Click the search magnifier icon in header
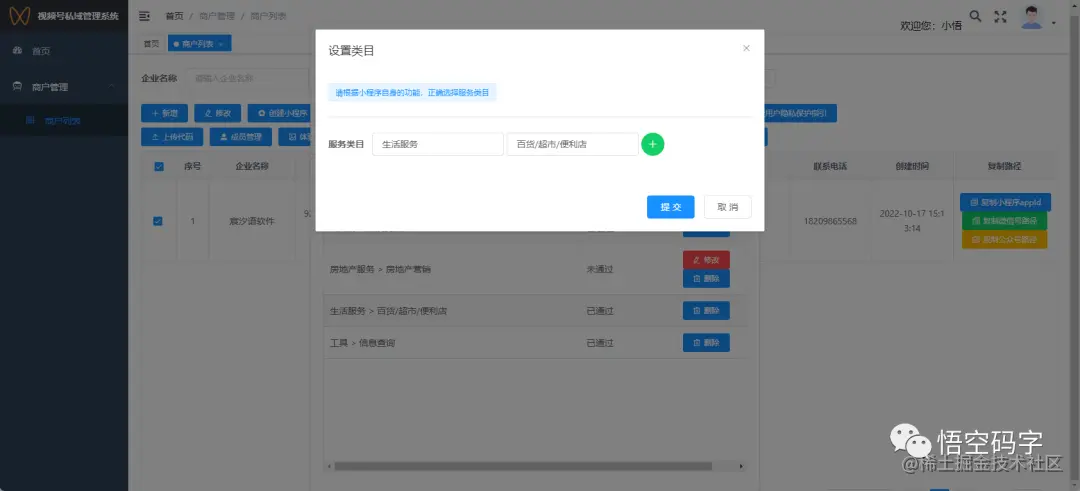 [x=975, y=16]
